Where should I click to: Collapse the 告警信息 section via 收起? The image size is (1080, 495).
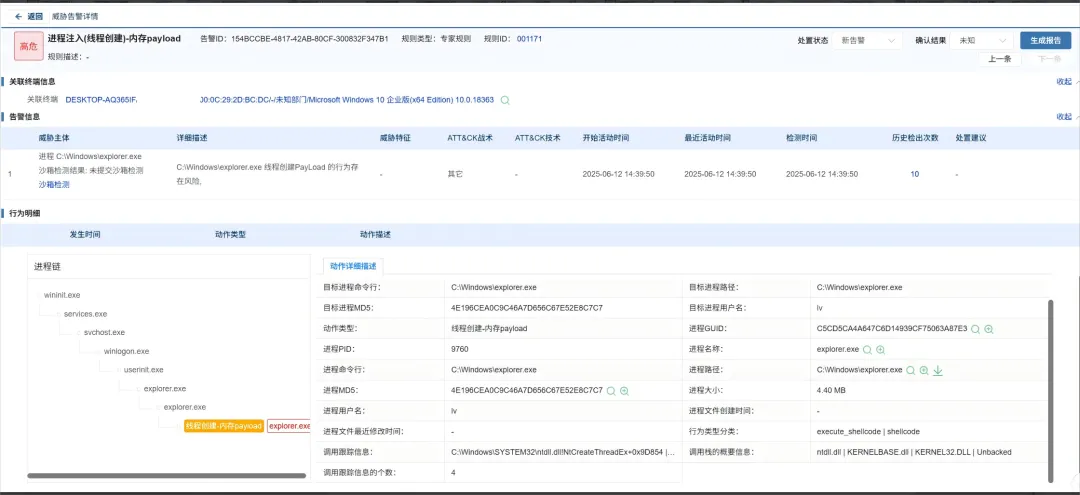[x=1063, y=117]
